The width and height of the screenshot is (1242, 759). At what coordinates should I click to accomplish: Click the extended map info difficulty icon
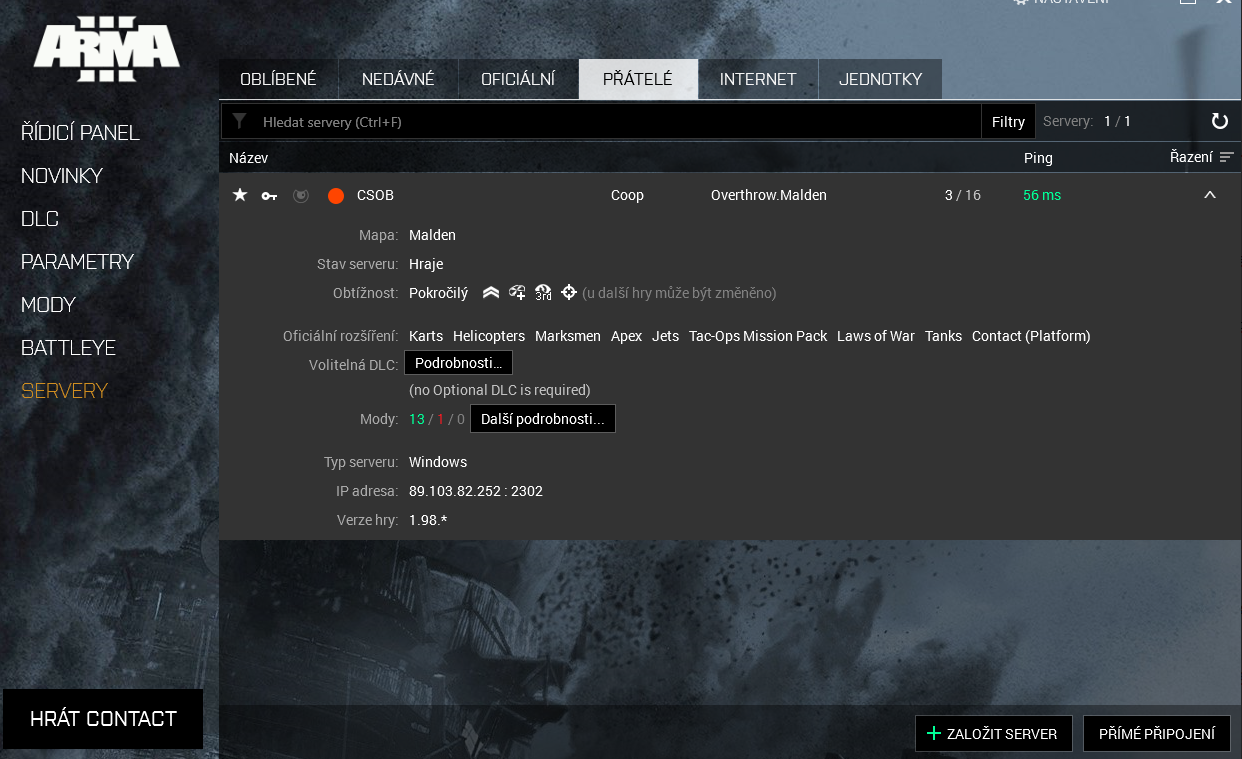[x=516, y=292]
